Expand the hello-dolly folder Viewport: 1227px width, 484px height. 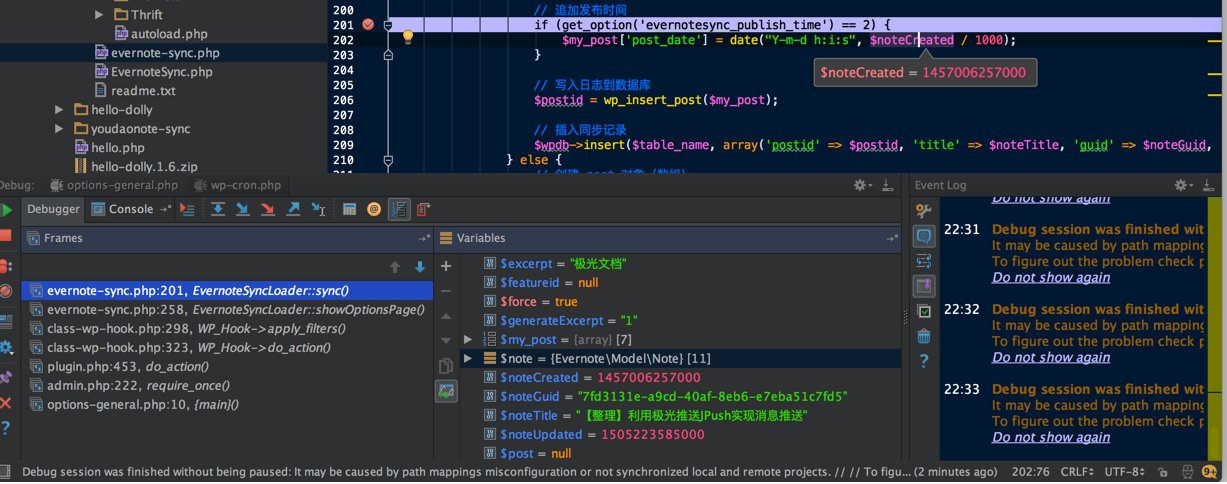(x=59, y=110)
